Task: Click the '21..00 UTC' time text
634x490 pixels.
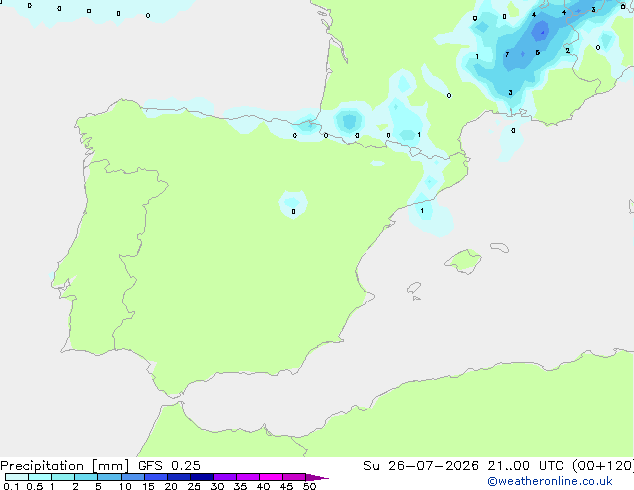Action: pos(525,466)
